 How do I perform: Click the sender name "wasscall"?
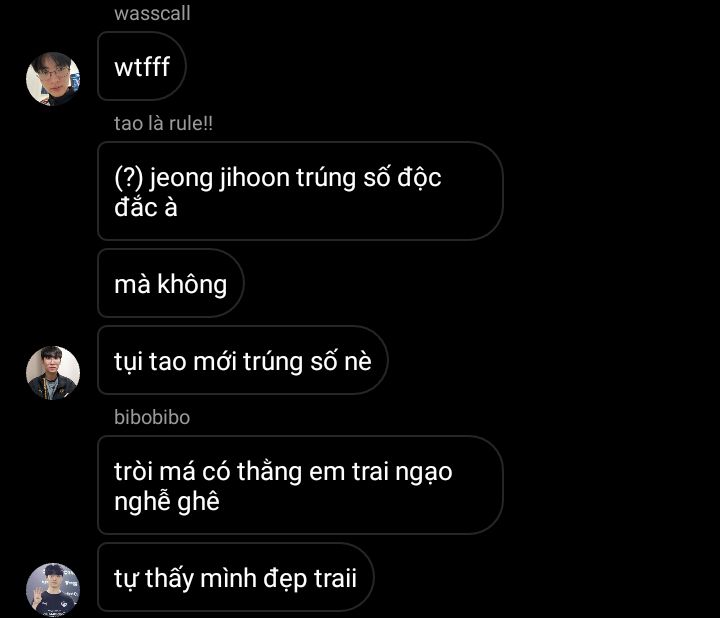point(152,13)
